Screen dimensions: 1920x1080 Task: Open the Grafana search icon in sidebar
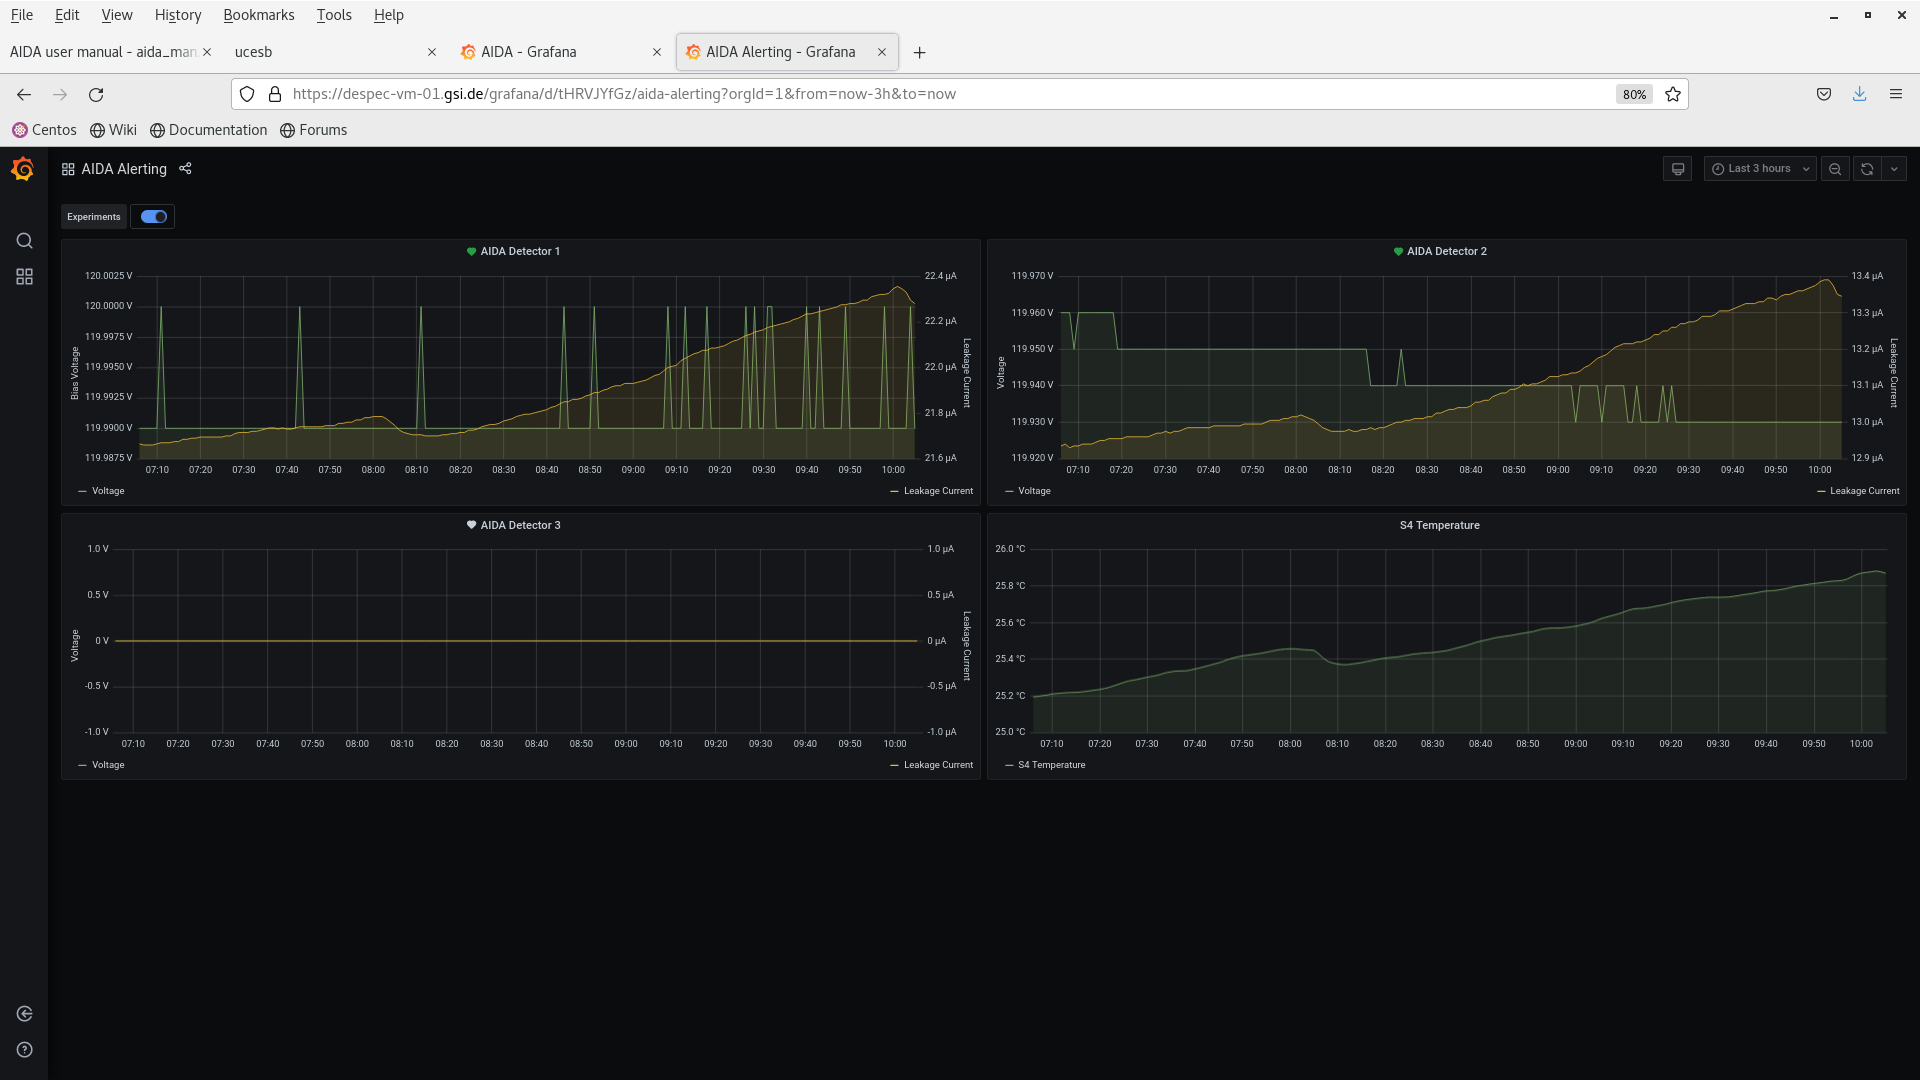[x=24, y=241]
